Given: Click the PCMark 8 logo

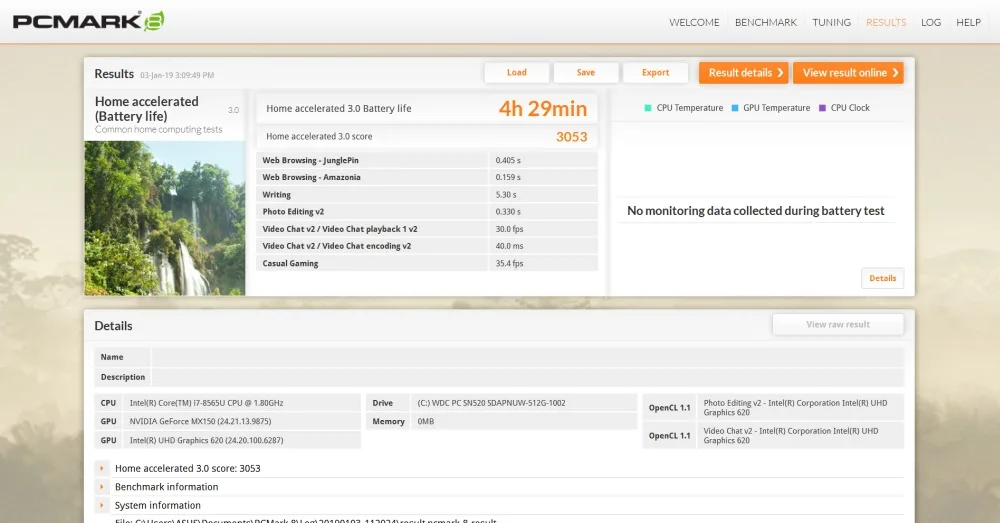Looking at the screenshot, I should point(89,21).
